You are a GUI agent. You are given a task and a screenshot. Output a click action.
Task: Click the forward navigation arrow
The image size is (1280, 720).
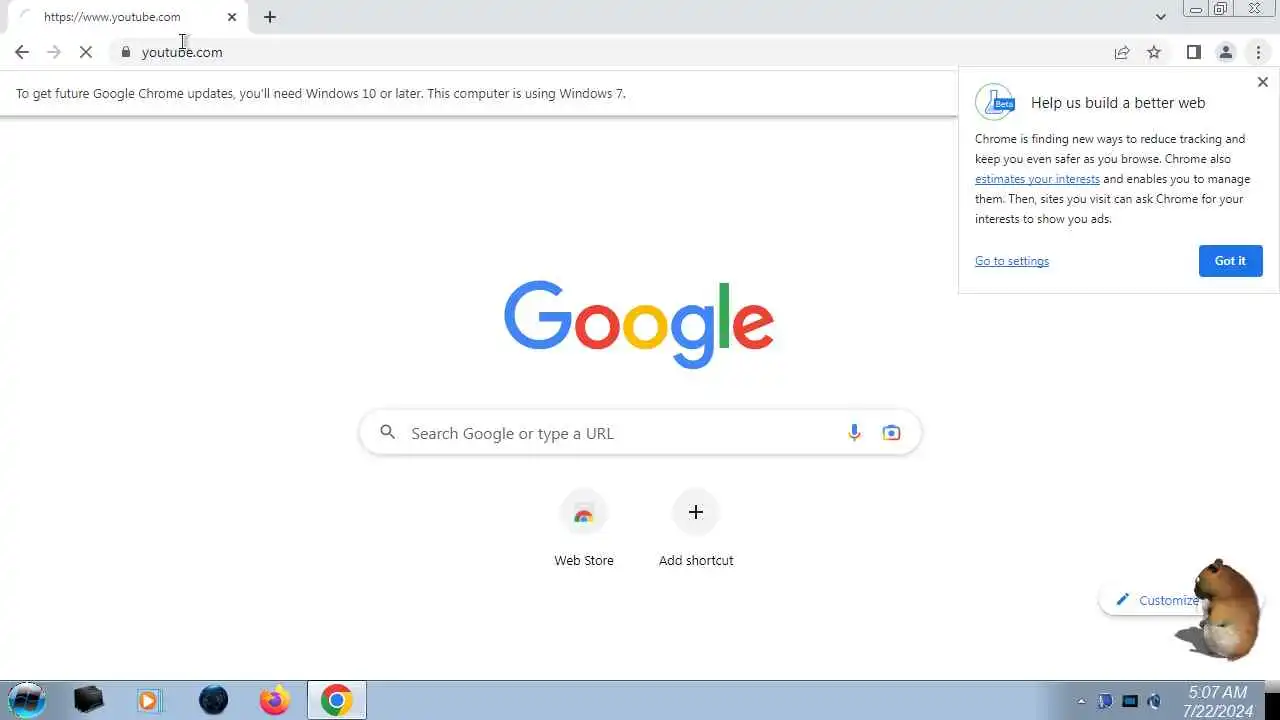point(54,52)
